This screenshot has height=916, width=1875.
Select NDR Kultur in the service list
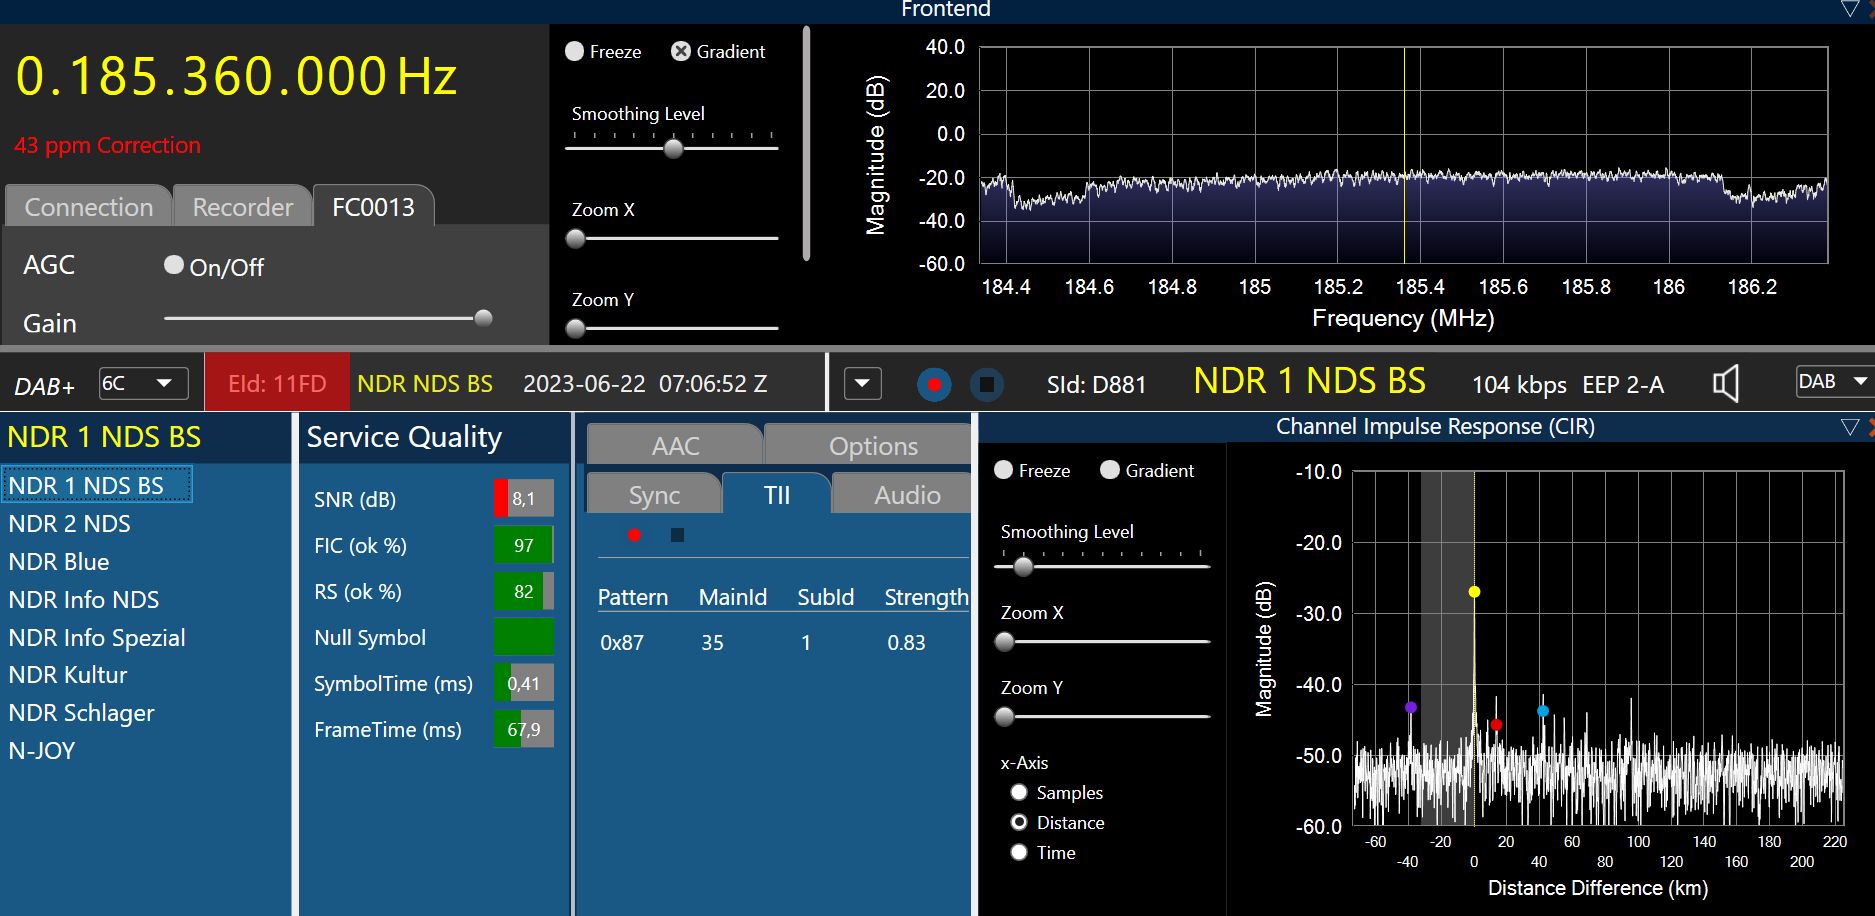coord(68,675)
